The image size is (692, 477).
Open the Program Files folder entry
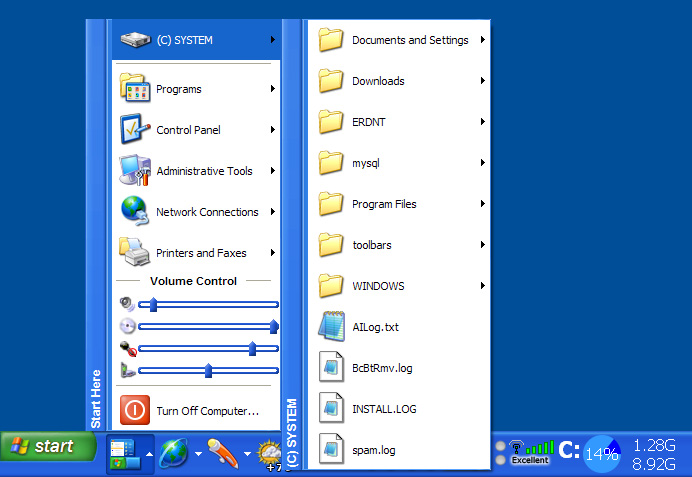[x=399, y=204]
